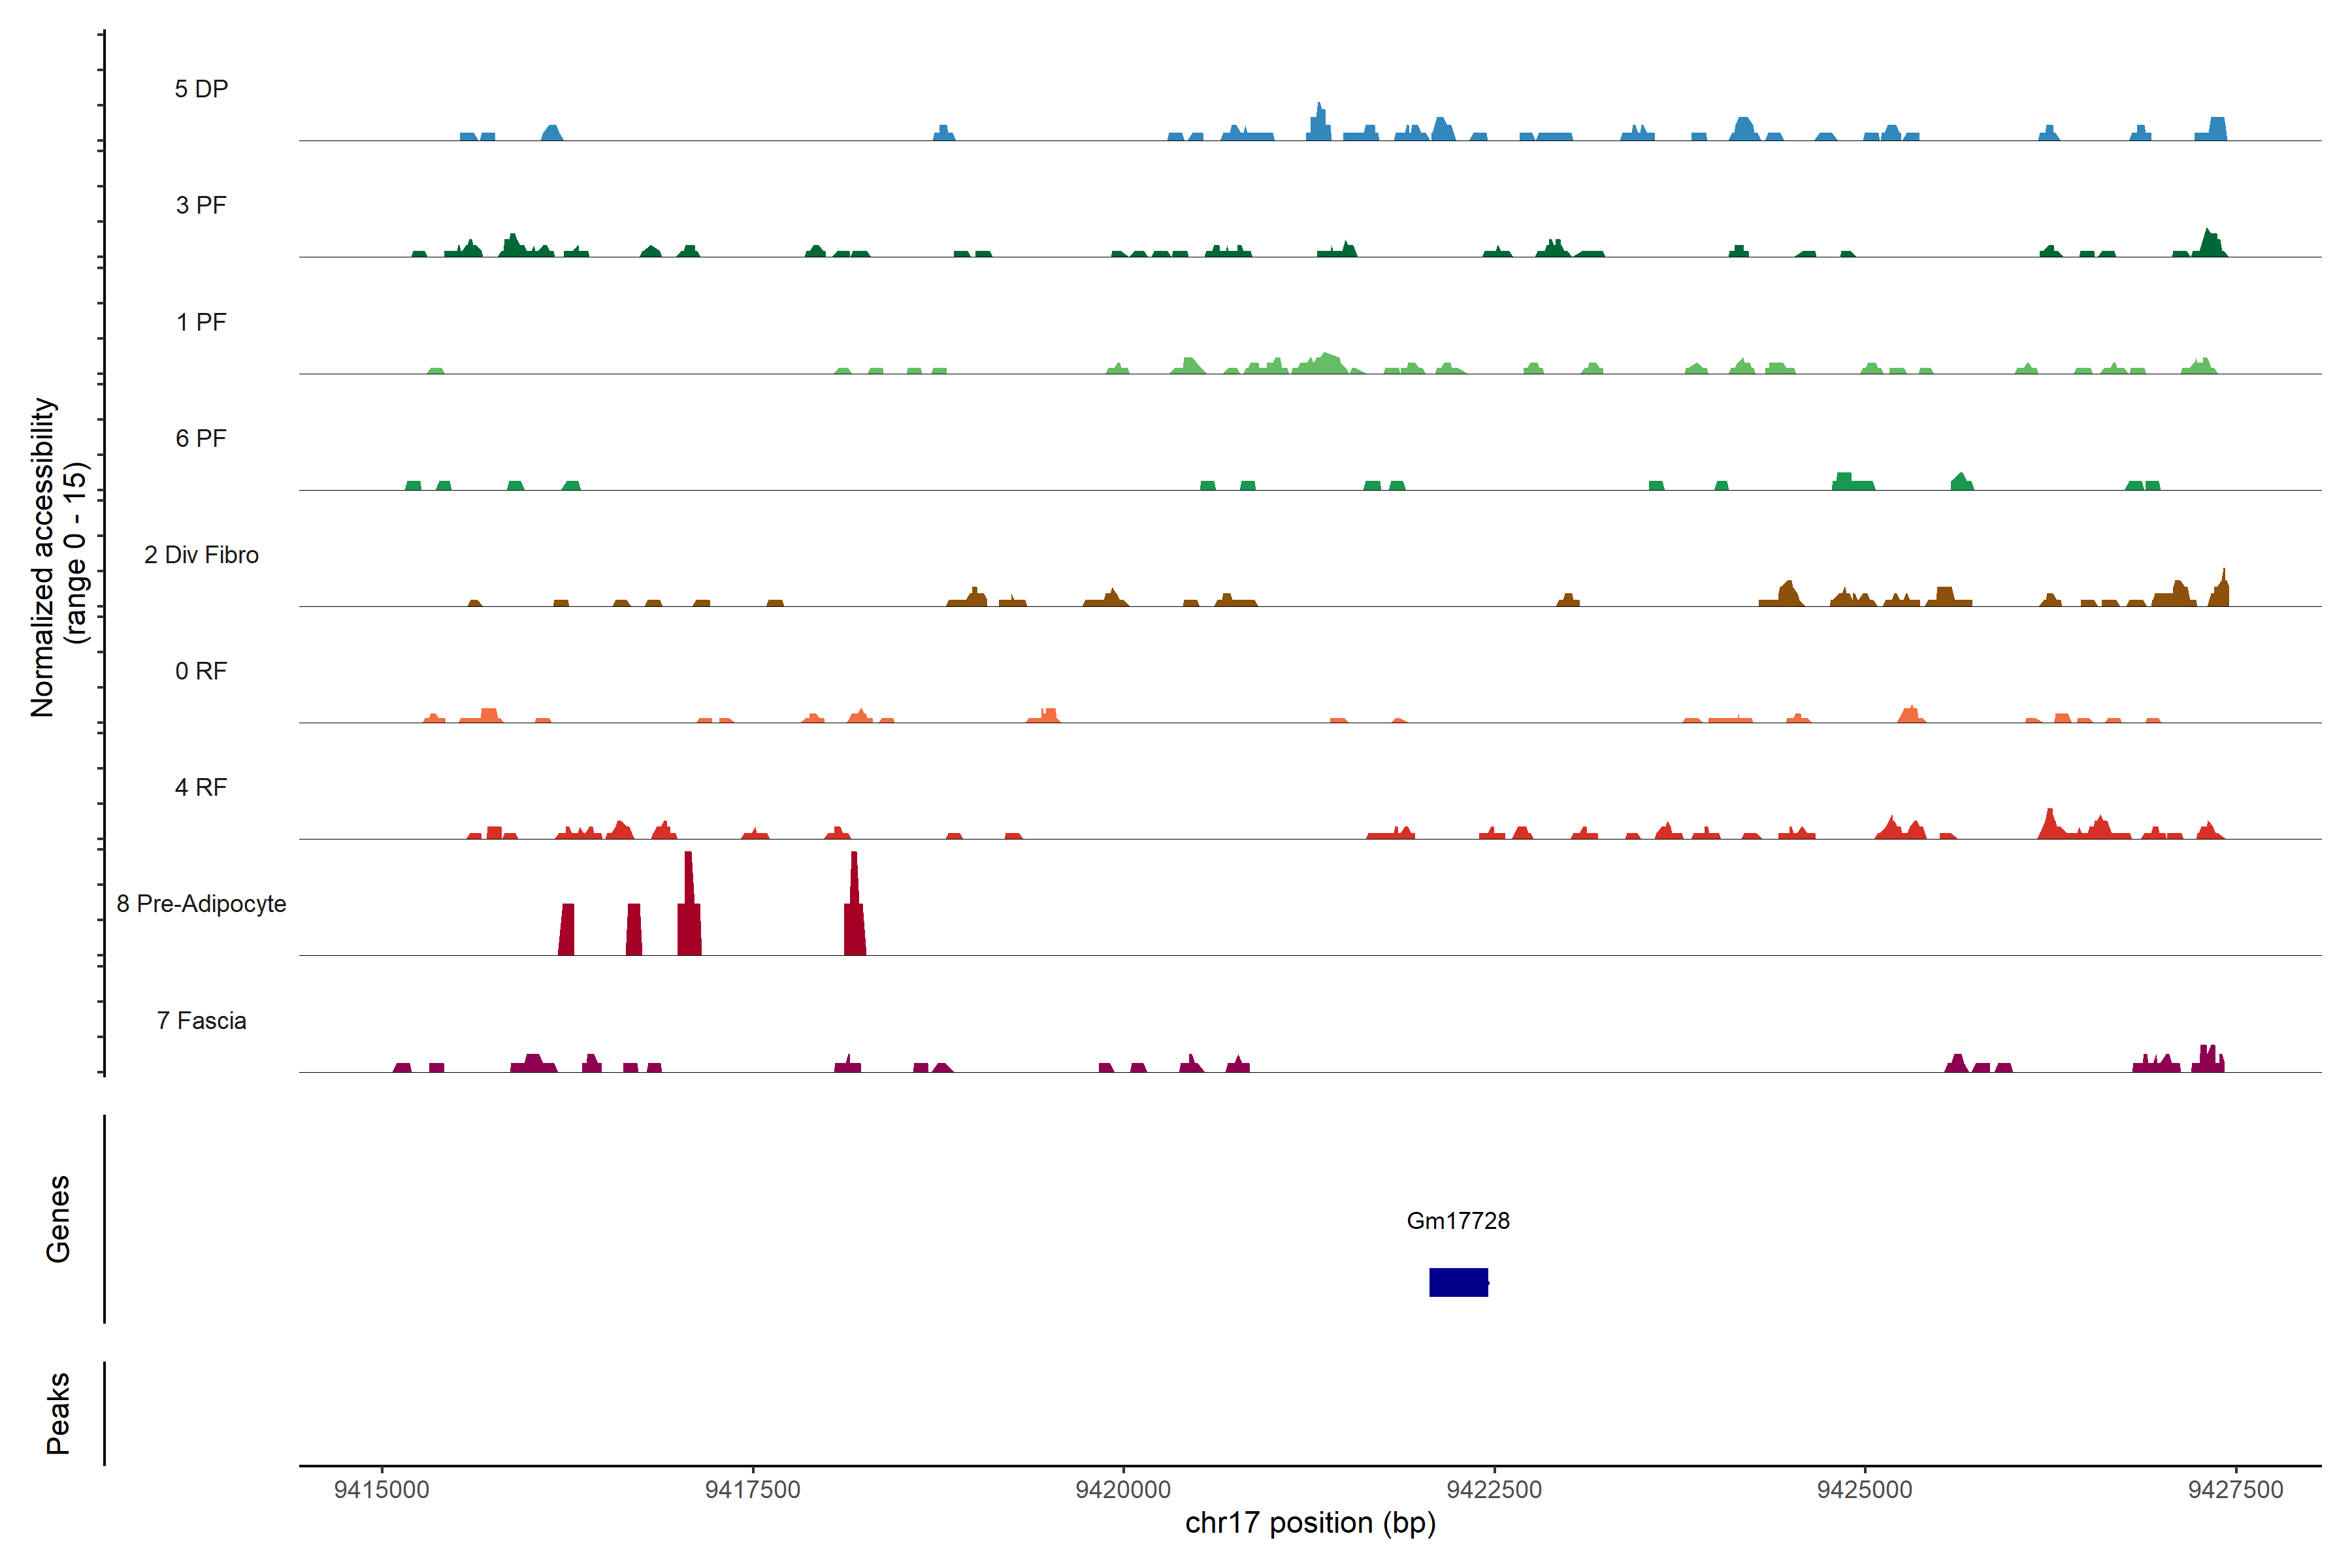
Task: Click the 6 PF track label
Action: [201, 438]
